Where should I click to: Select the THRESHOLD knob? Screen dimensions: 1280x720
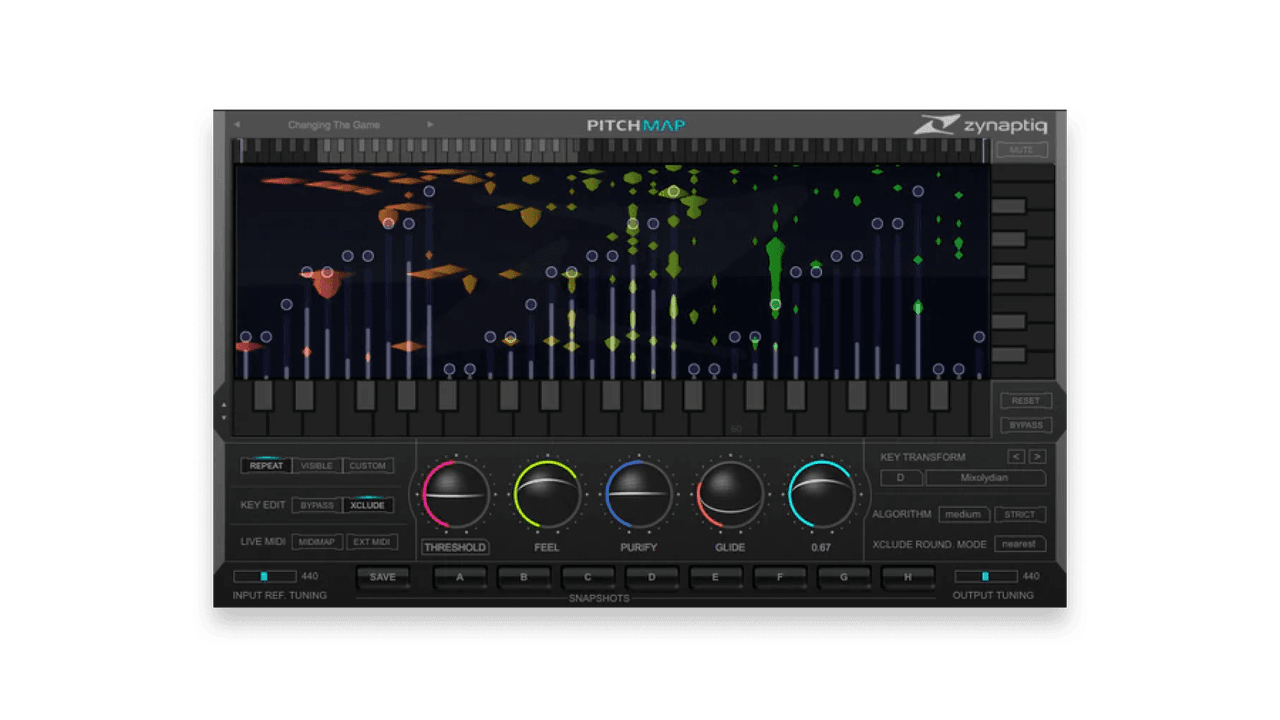[455, 494]
